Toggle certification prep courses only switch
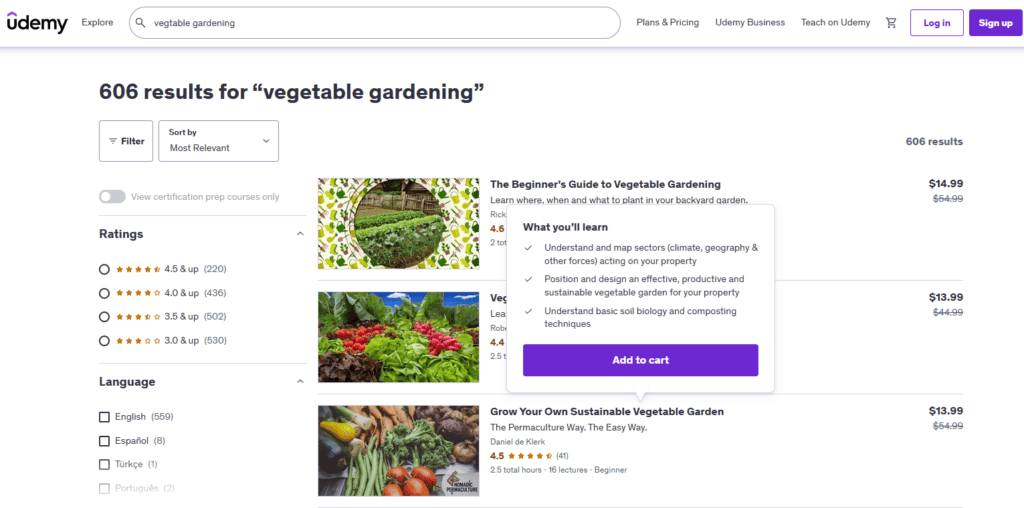Image resolution: width=1024 pixels, height=508 pixels. 112,197
